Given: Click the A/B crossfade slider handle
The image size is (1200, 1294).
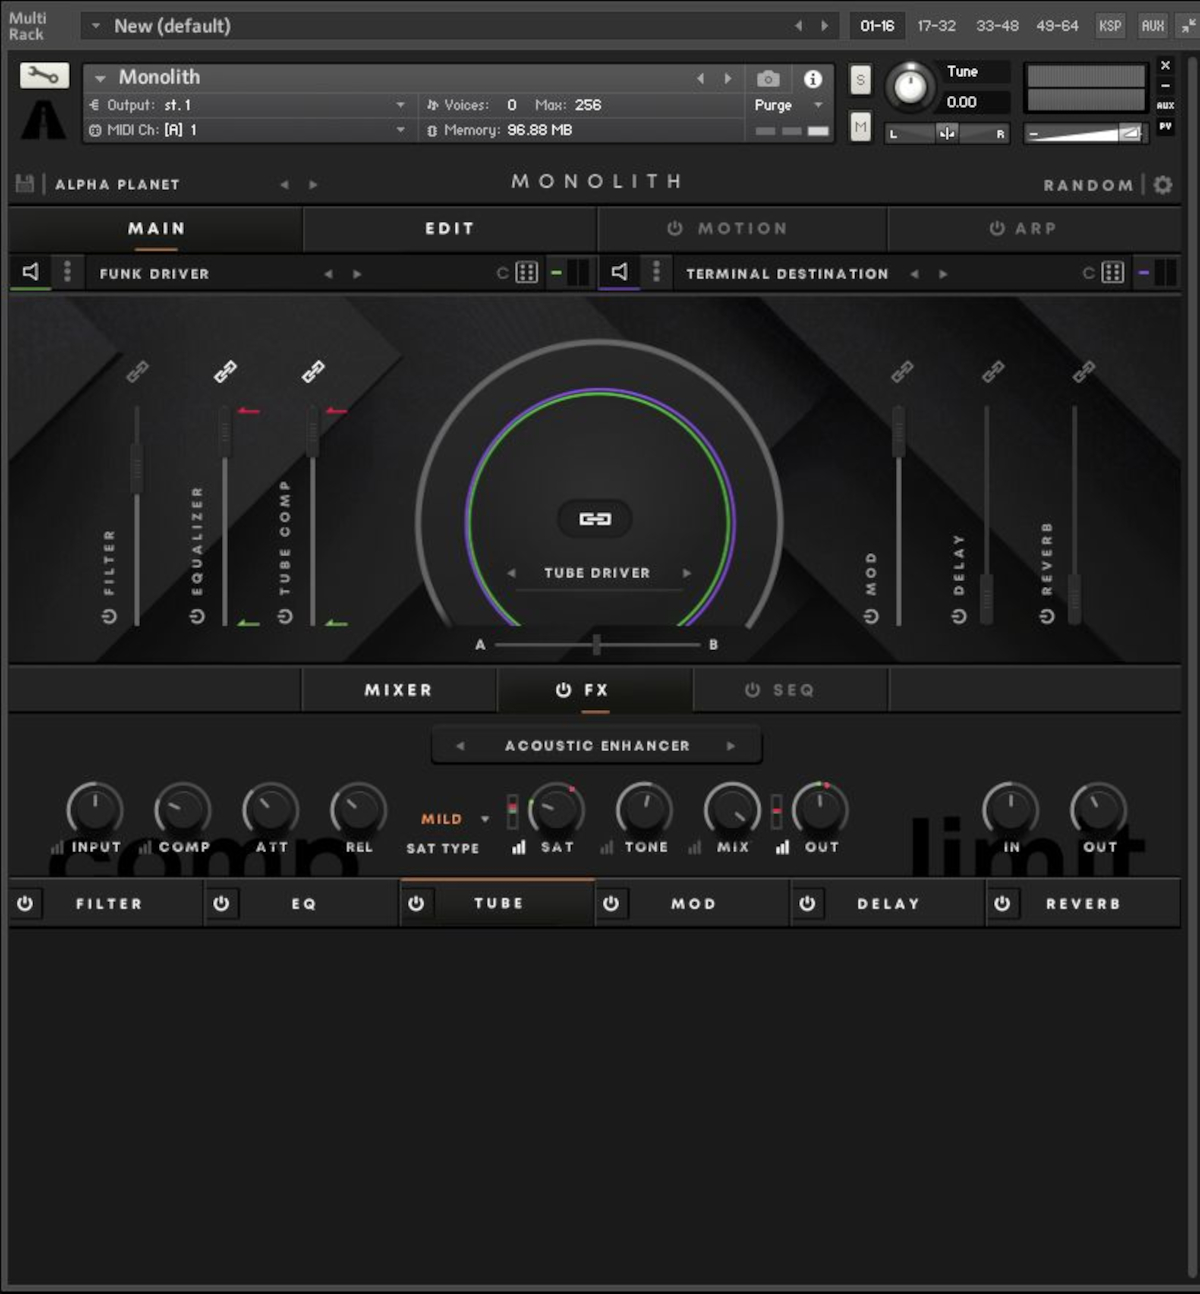Looking at the screenshot, I should (597, 645).
